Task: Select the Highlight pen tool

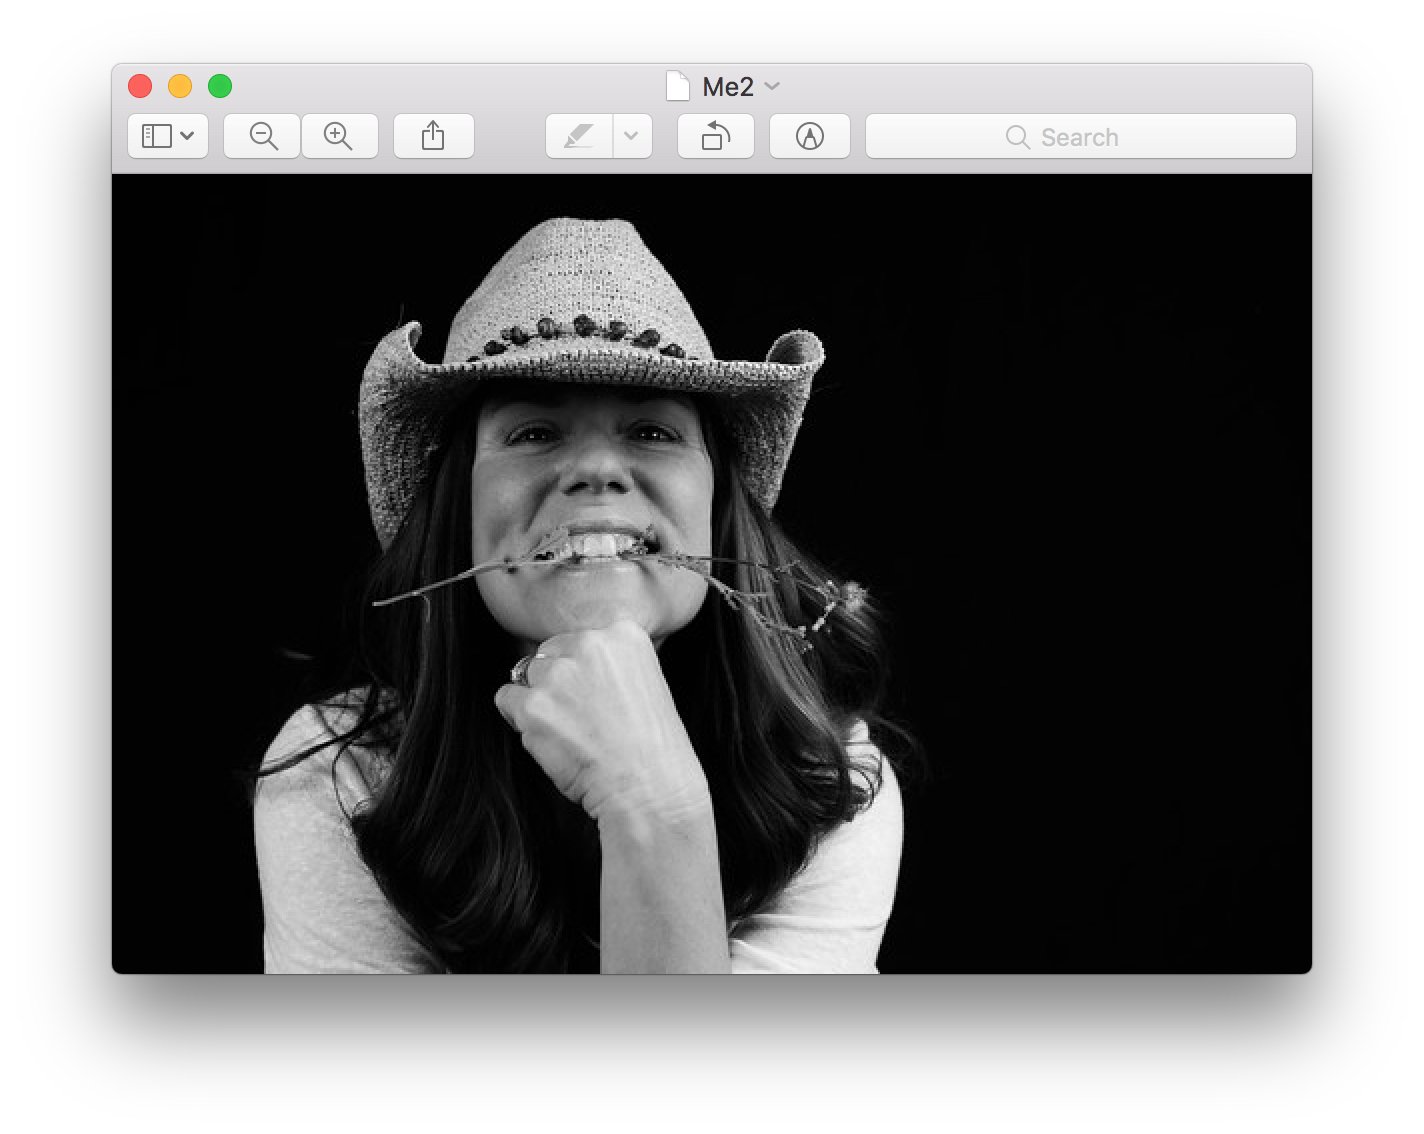Action: tap(579, 136)
